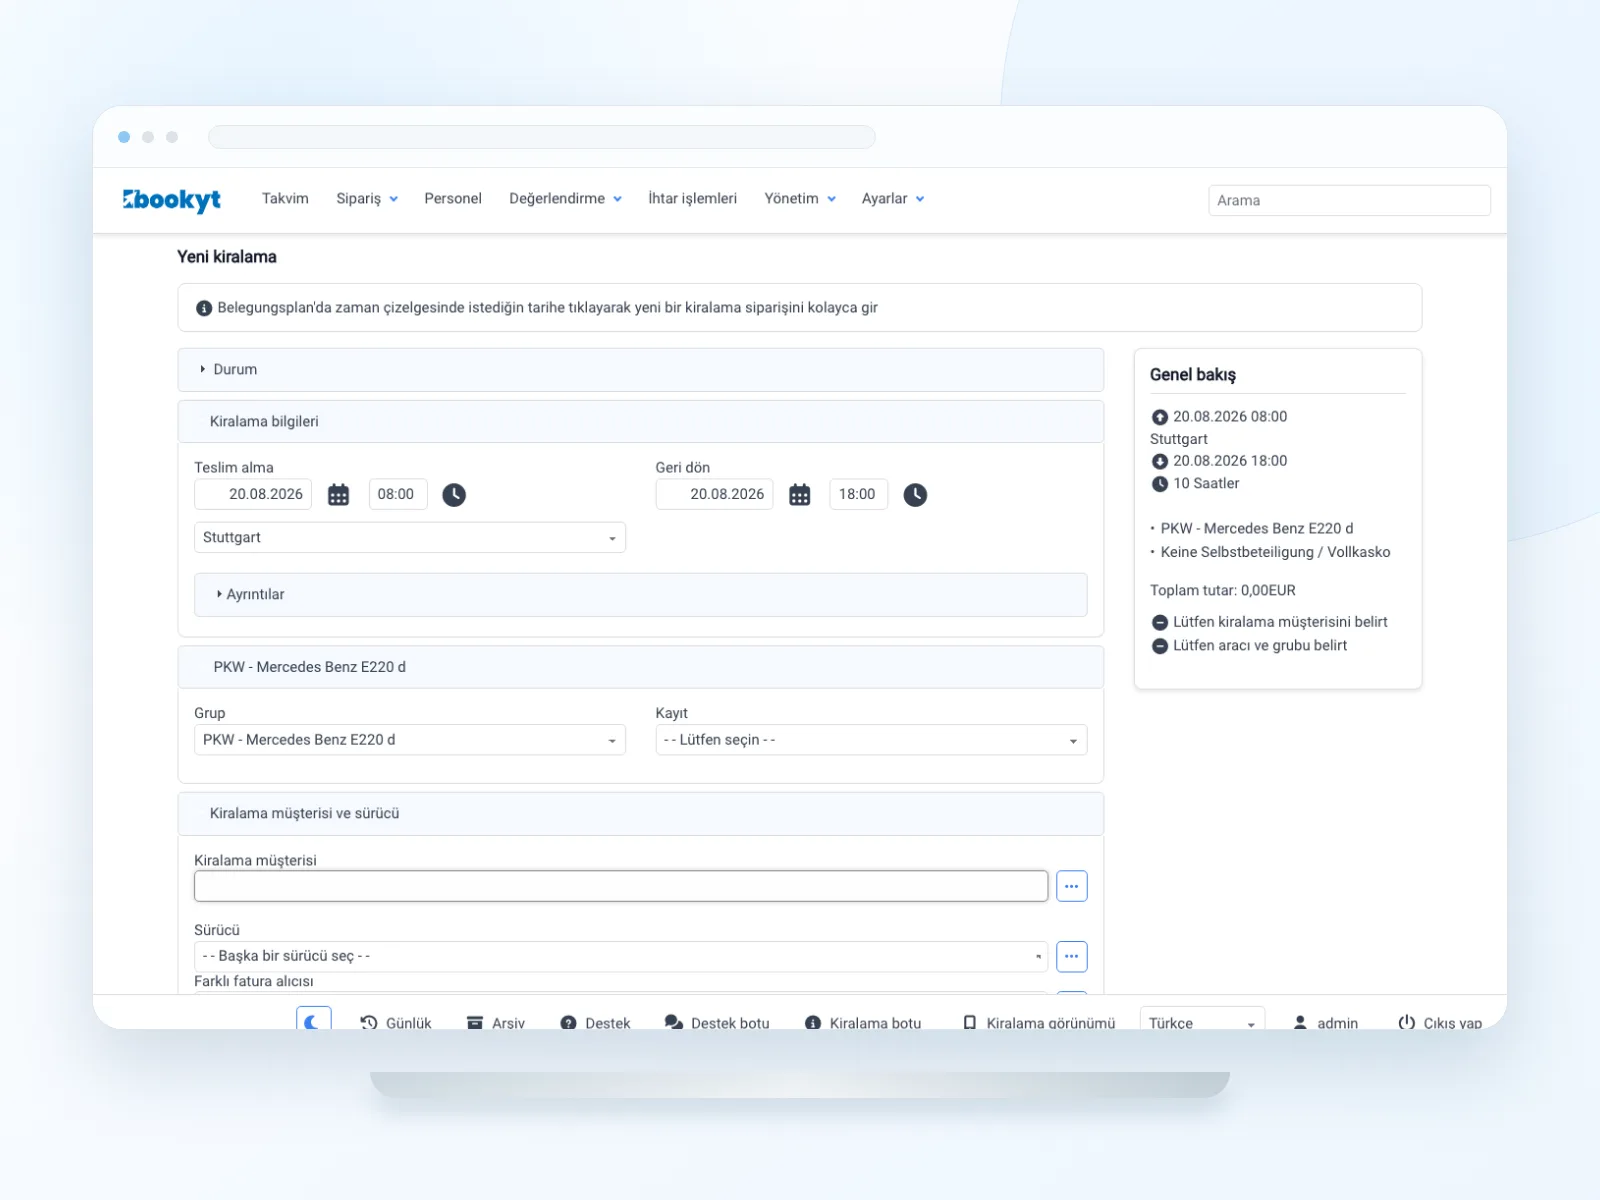Screen dimensions: 1600x1200
Task: Open Kiralama botu info
Action: click(x=863, y=1023)
